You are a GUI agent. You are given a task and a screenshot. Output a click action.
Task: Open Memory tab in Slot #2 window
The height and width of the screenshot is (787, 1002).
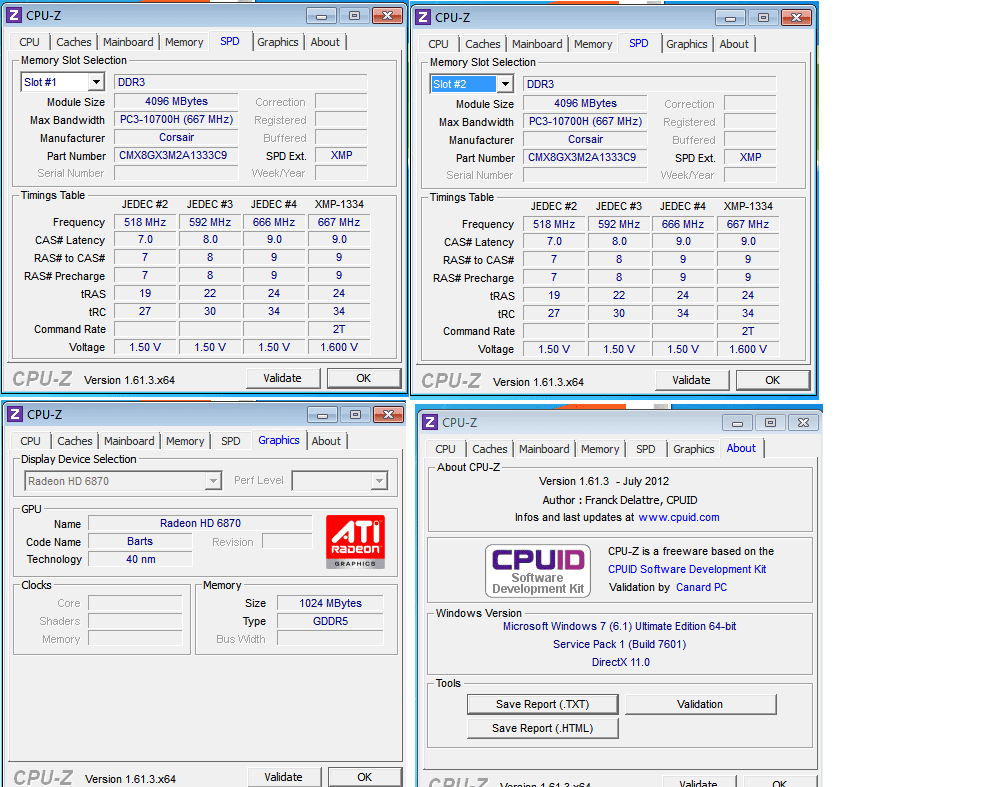593,44
